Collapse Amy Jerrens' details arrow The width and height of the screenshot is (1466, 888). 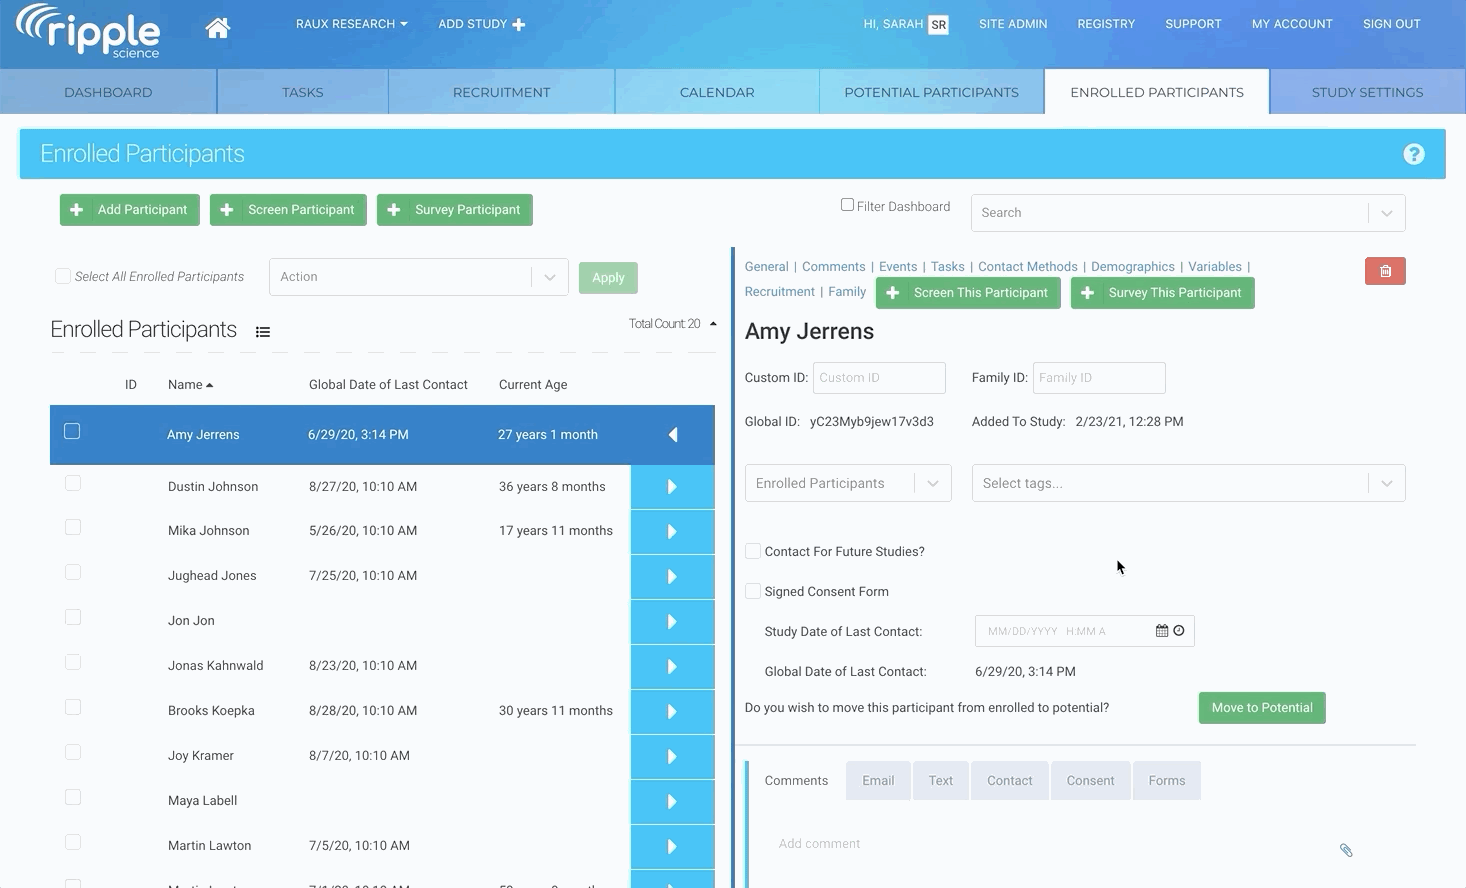coord(672,435)
